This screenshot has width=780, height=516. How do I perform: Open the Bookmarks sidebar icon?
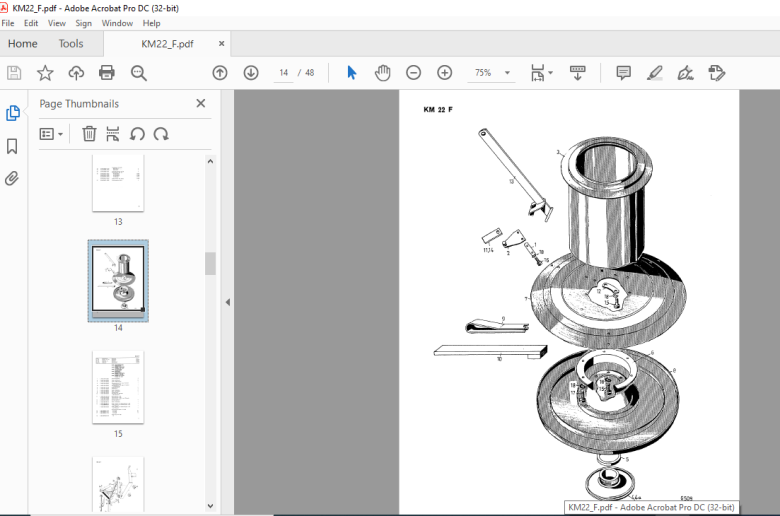click(12, 146)
